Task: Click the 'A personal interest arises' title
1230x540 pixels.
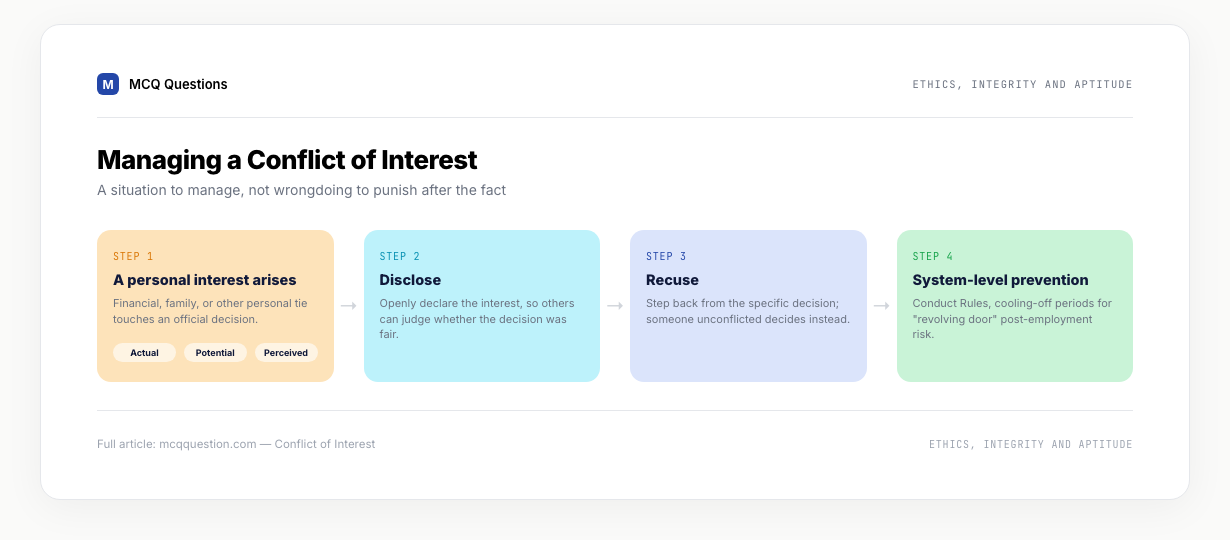Action: [x=205, y=280]
